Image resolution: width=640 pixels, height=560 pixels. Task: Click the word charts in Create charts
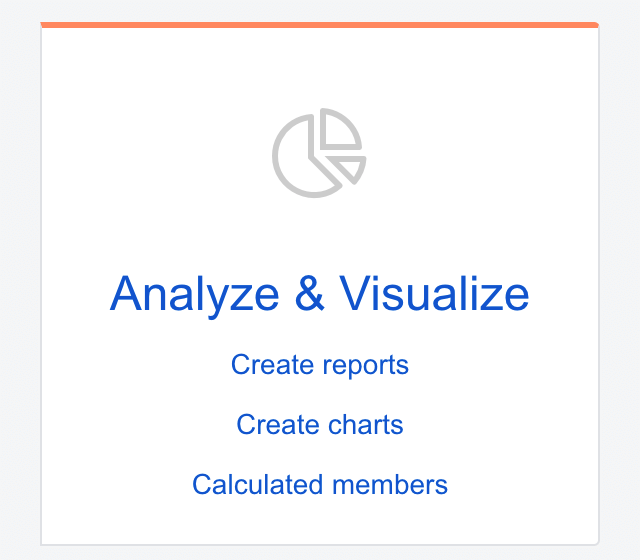[365, 424]
